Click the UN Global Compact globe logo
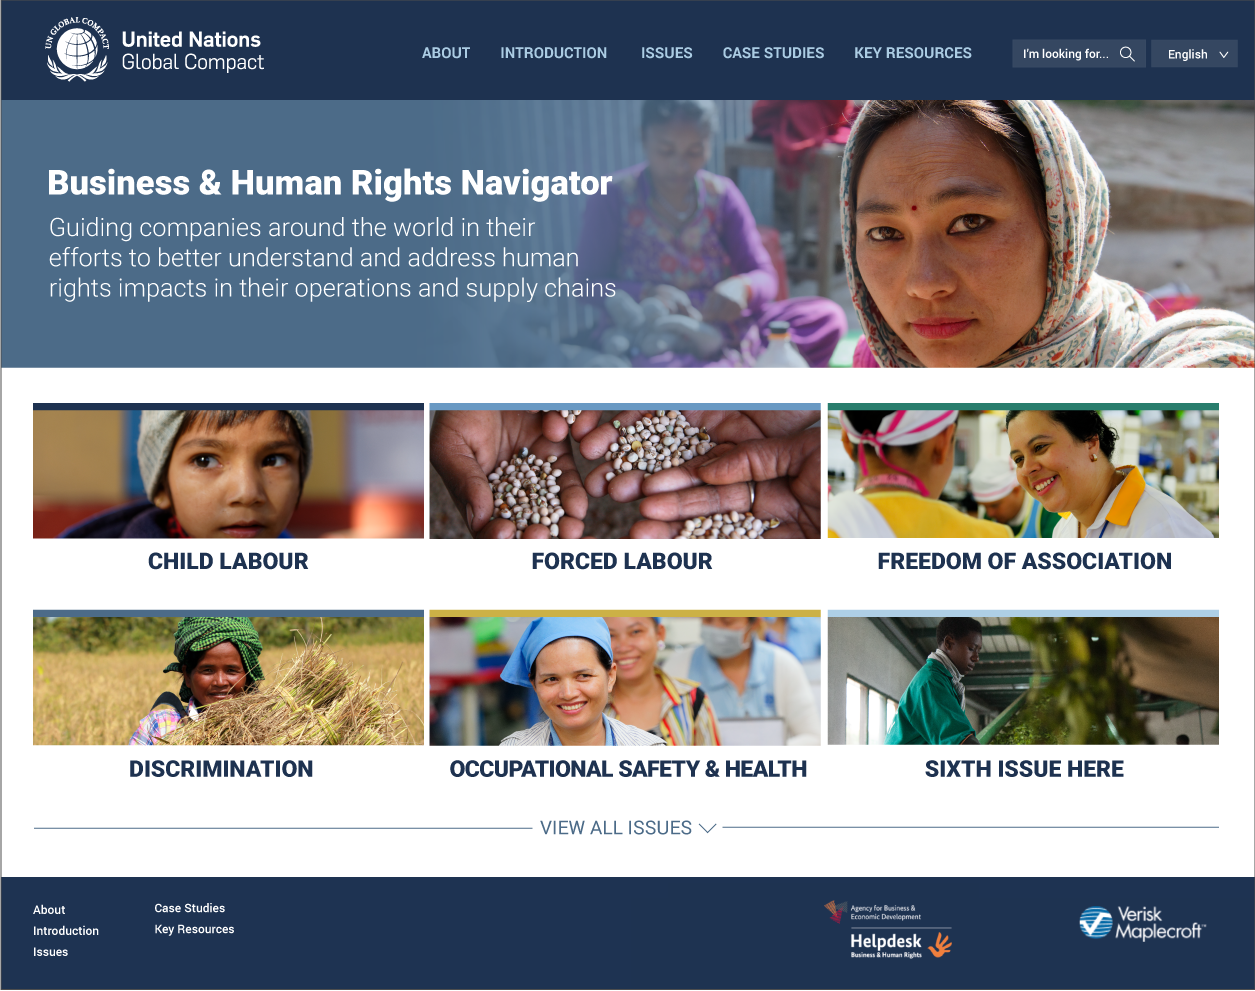 [x=77, y=49]
